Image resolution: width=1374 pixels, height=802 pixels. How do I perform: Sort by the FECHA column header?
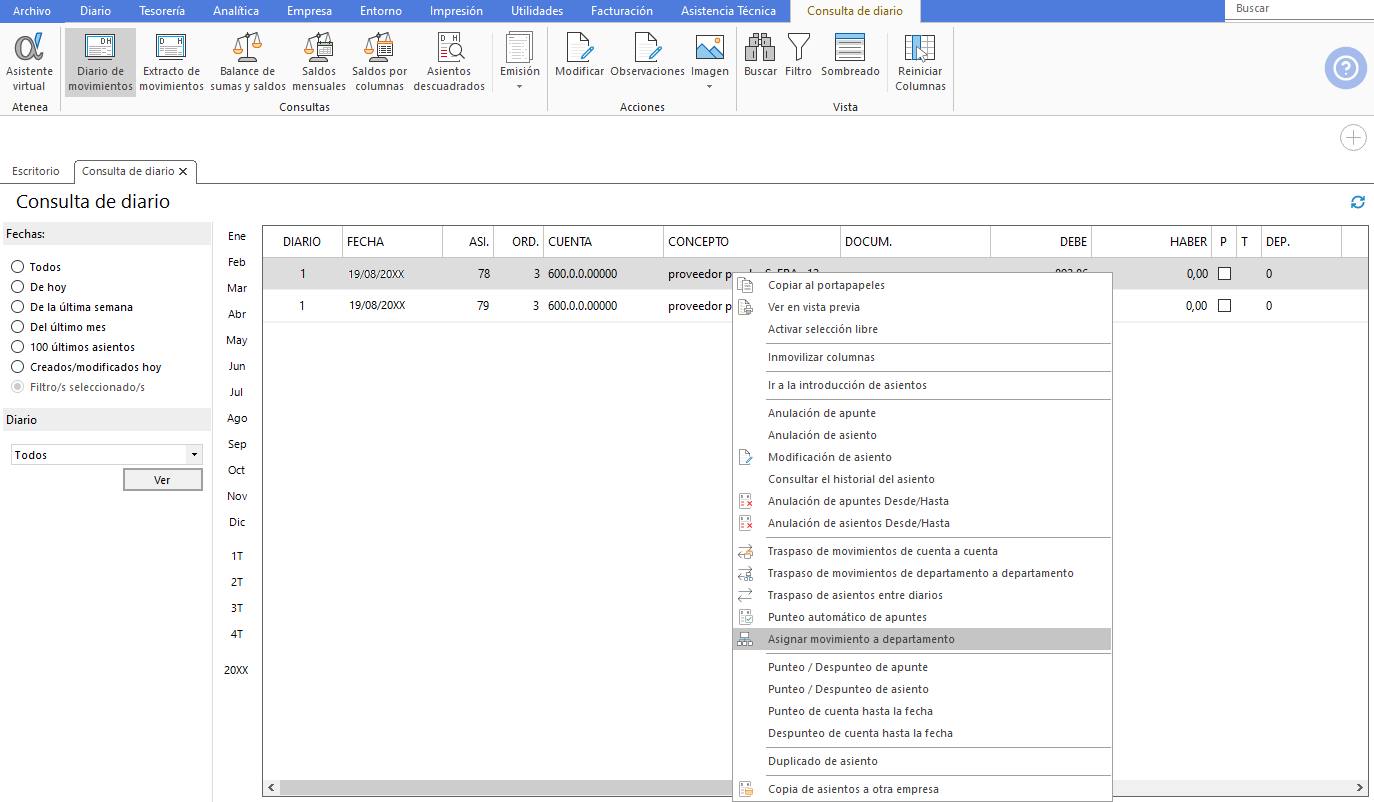[392, 242]
